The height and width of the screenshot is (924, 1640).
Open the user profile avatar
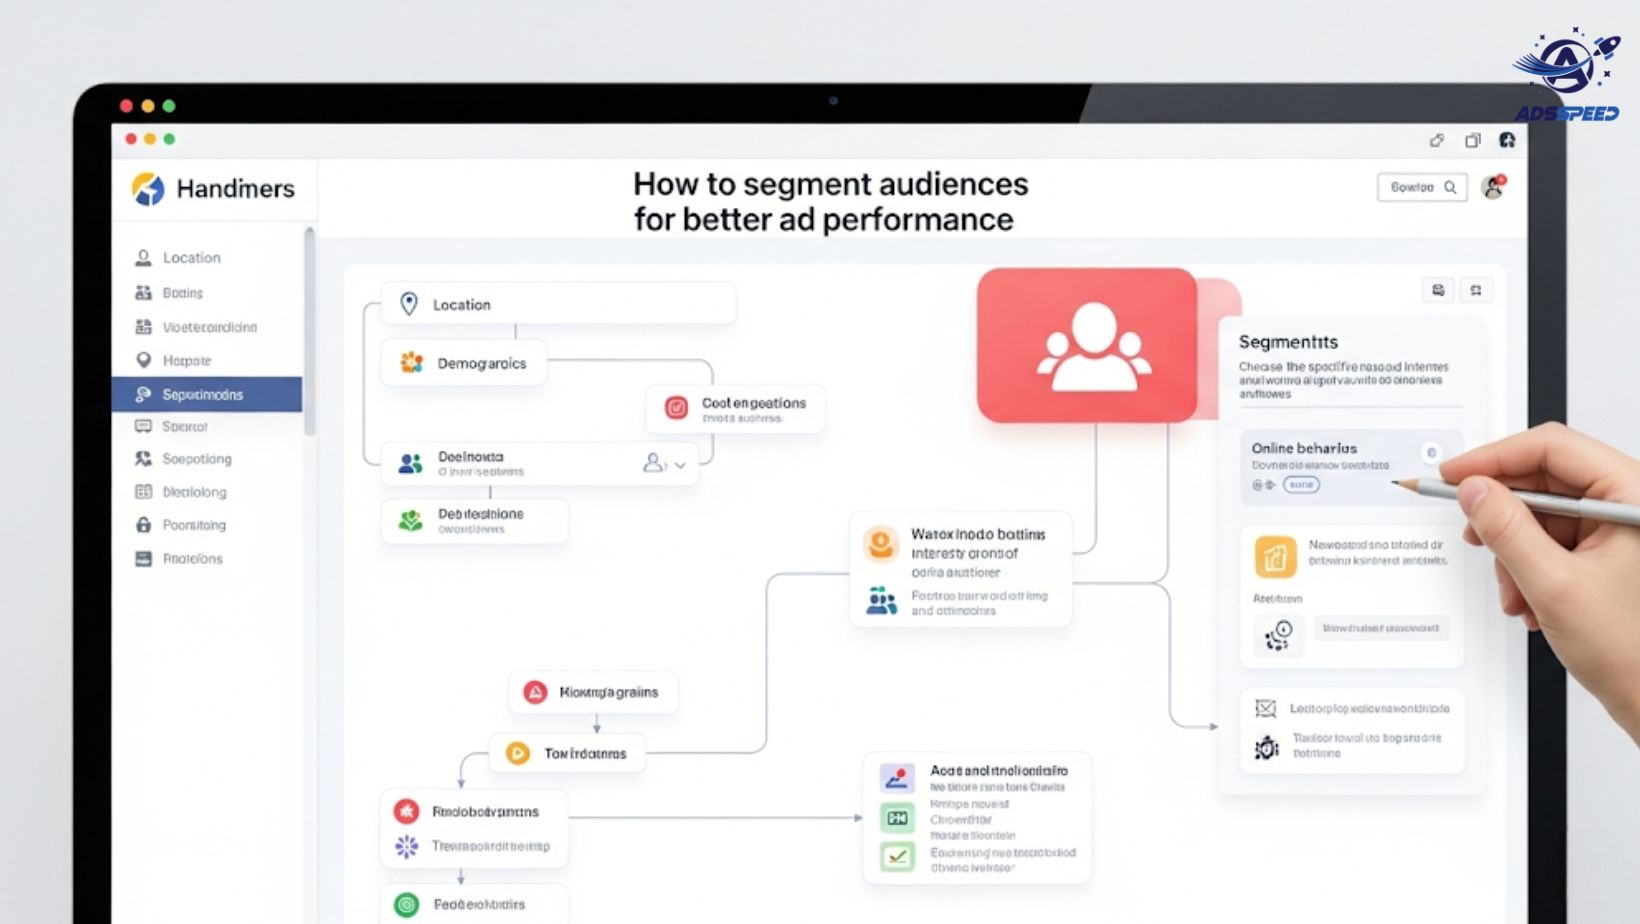(x=1493, y=187)
